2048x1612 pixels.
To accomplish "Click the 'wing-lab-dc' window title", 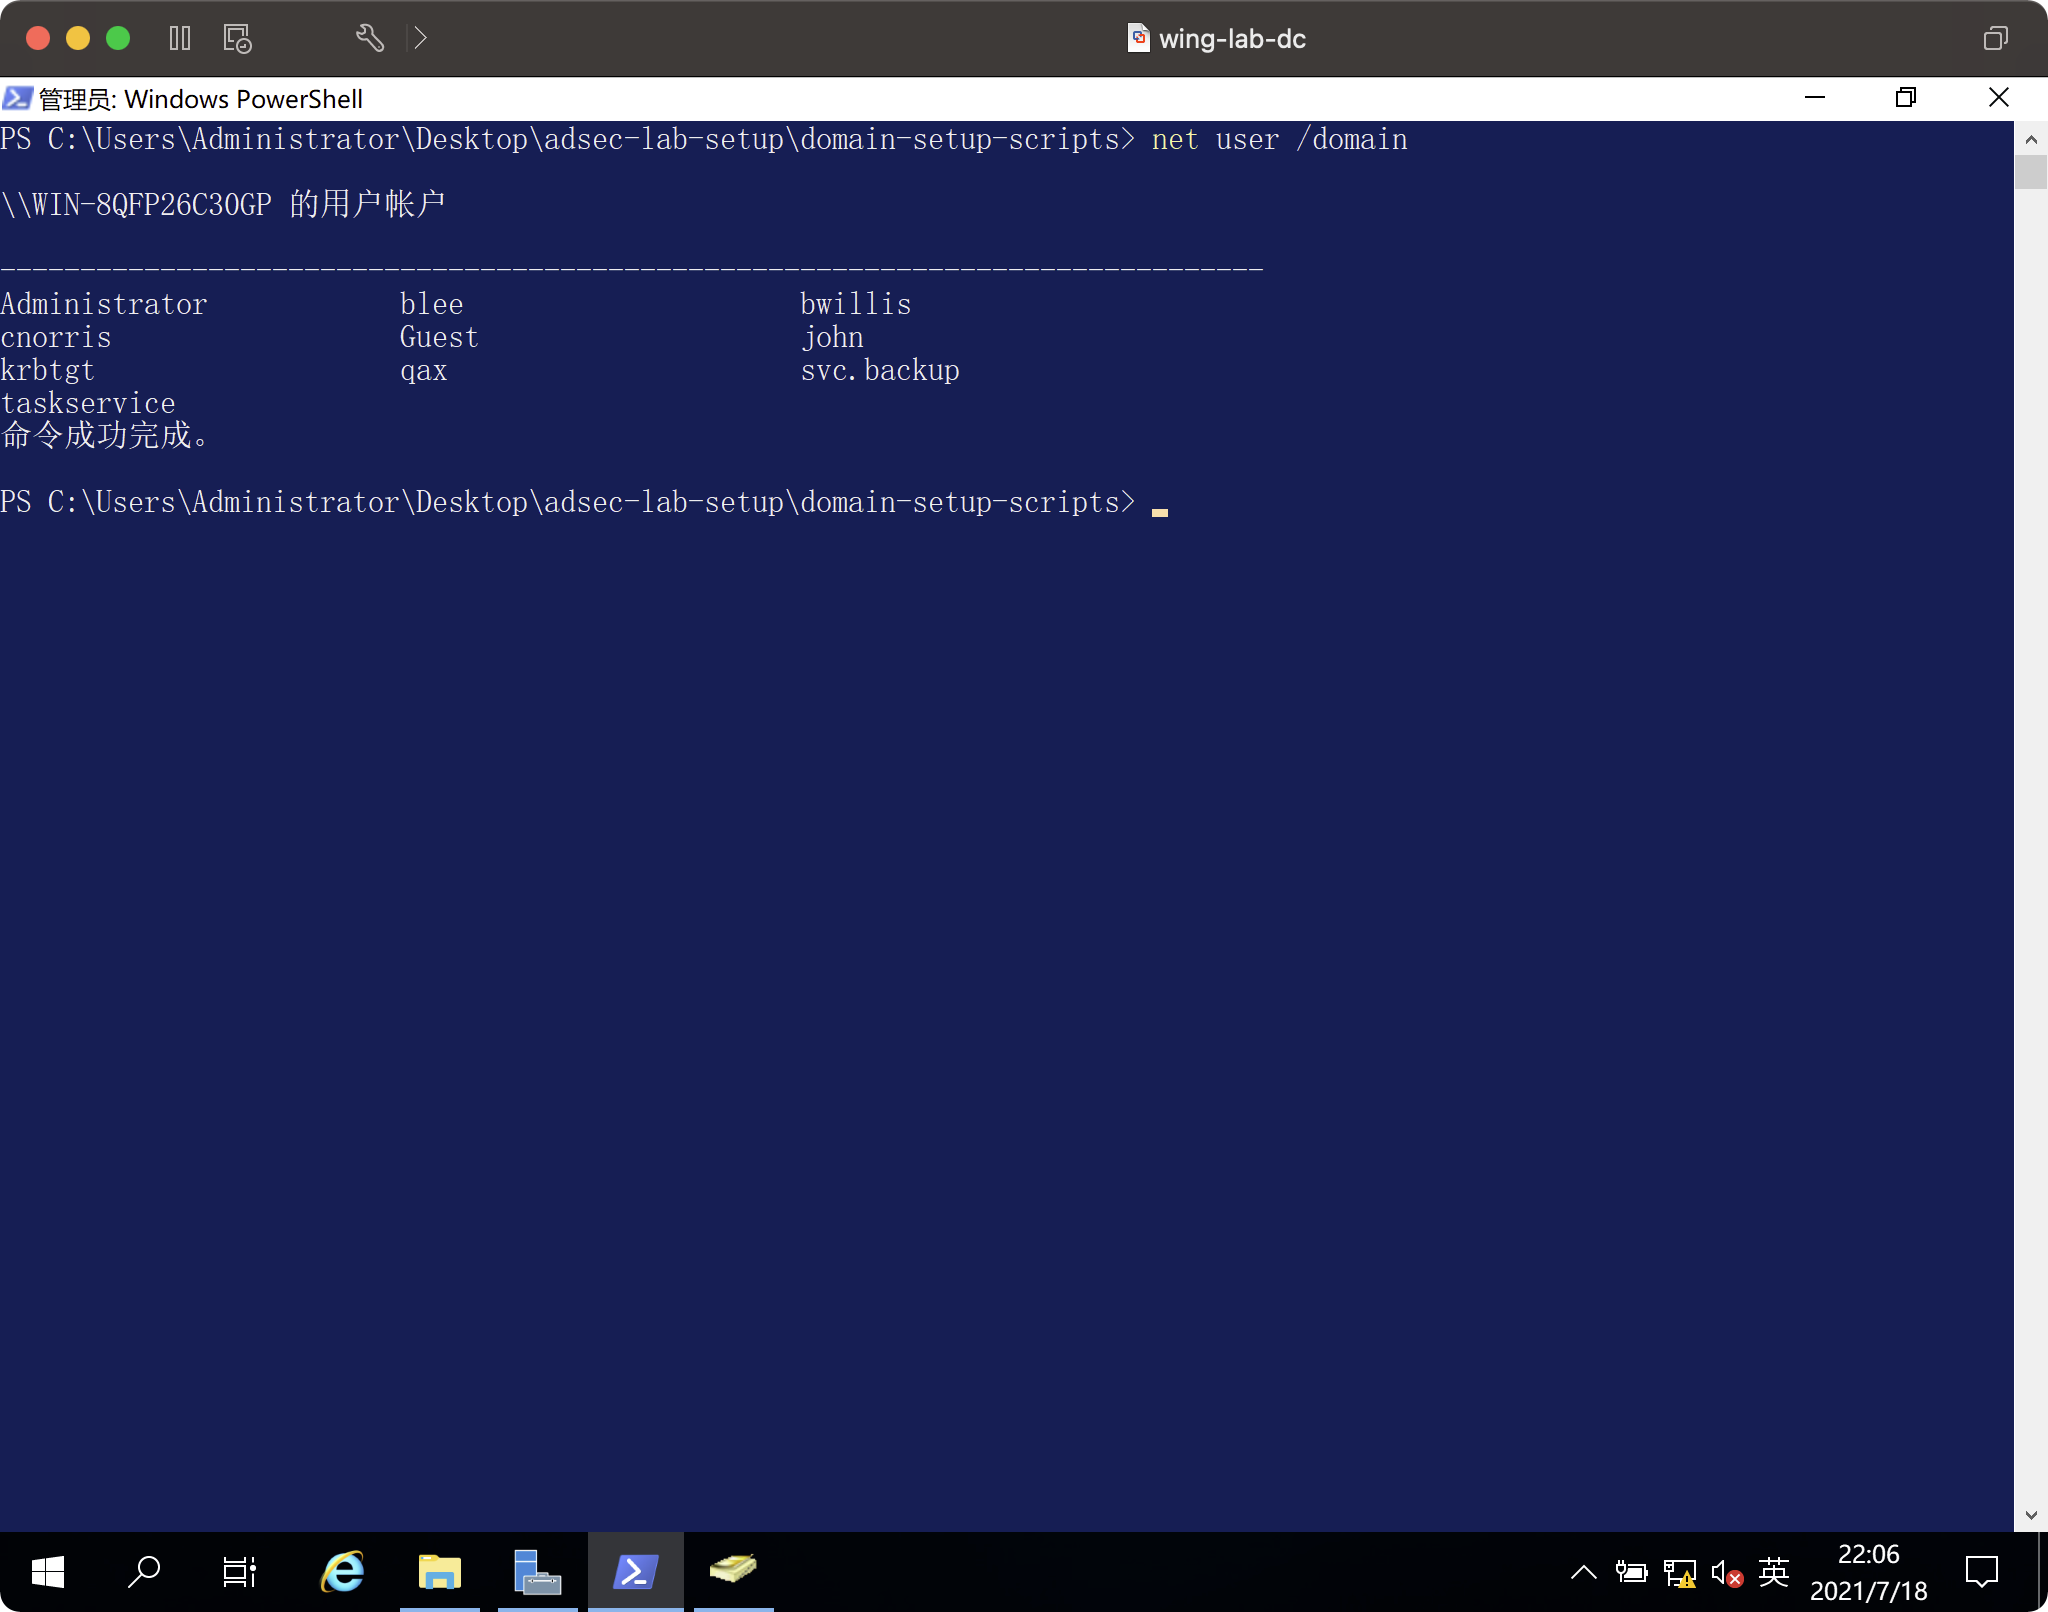I will pos(1232,39).
